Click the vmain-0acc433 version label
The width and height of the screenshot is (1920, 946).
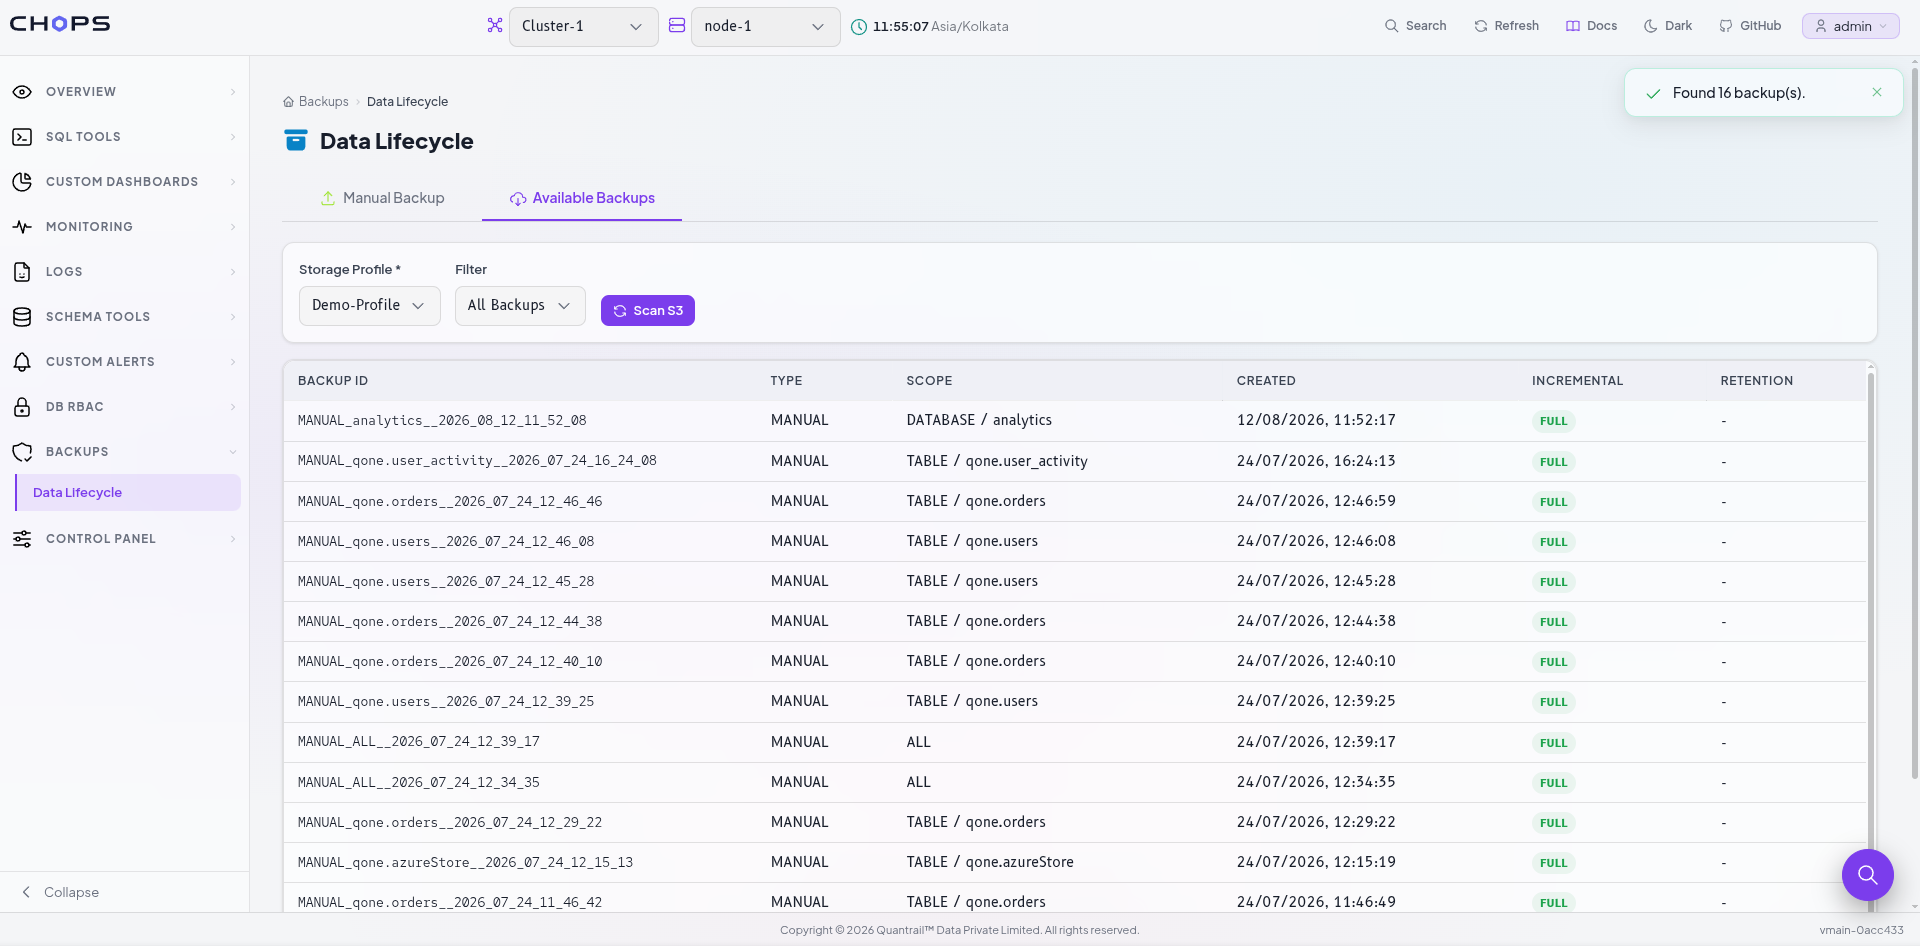(x=1861, y=930)
